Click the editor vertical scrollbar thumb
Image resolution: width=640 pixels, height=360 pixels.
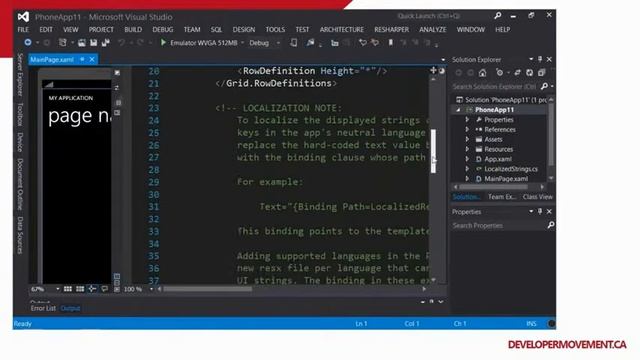pos(433,151)
